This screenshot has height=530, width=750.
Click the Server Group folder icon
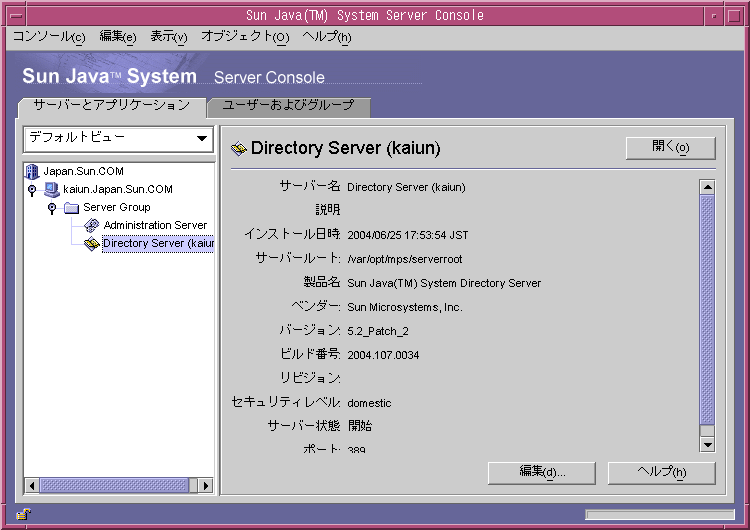[x=71, y=208]
